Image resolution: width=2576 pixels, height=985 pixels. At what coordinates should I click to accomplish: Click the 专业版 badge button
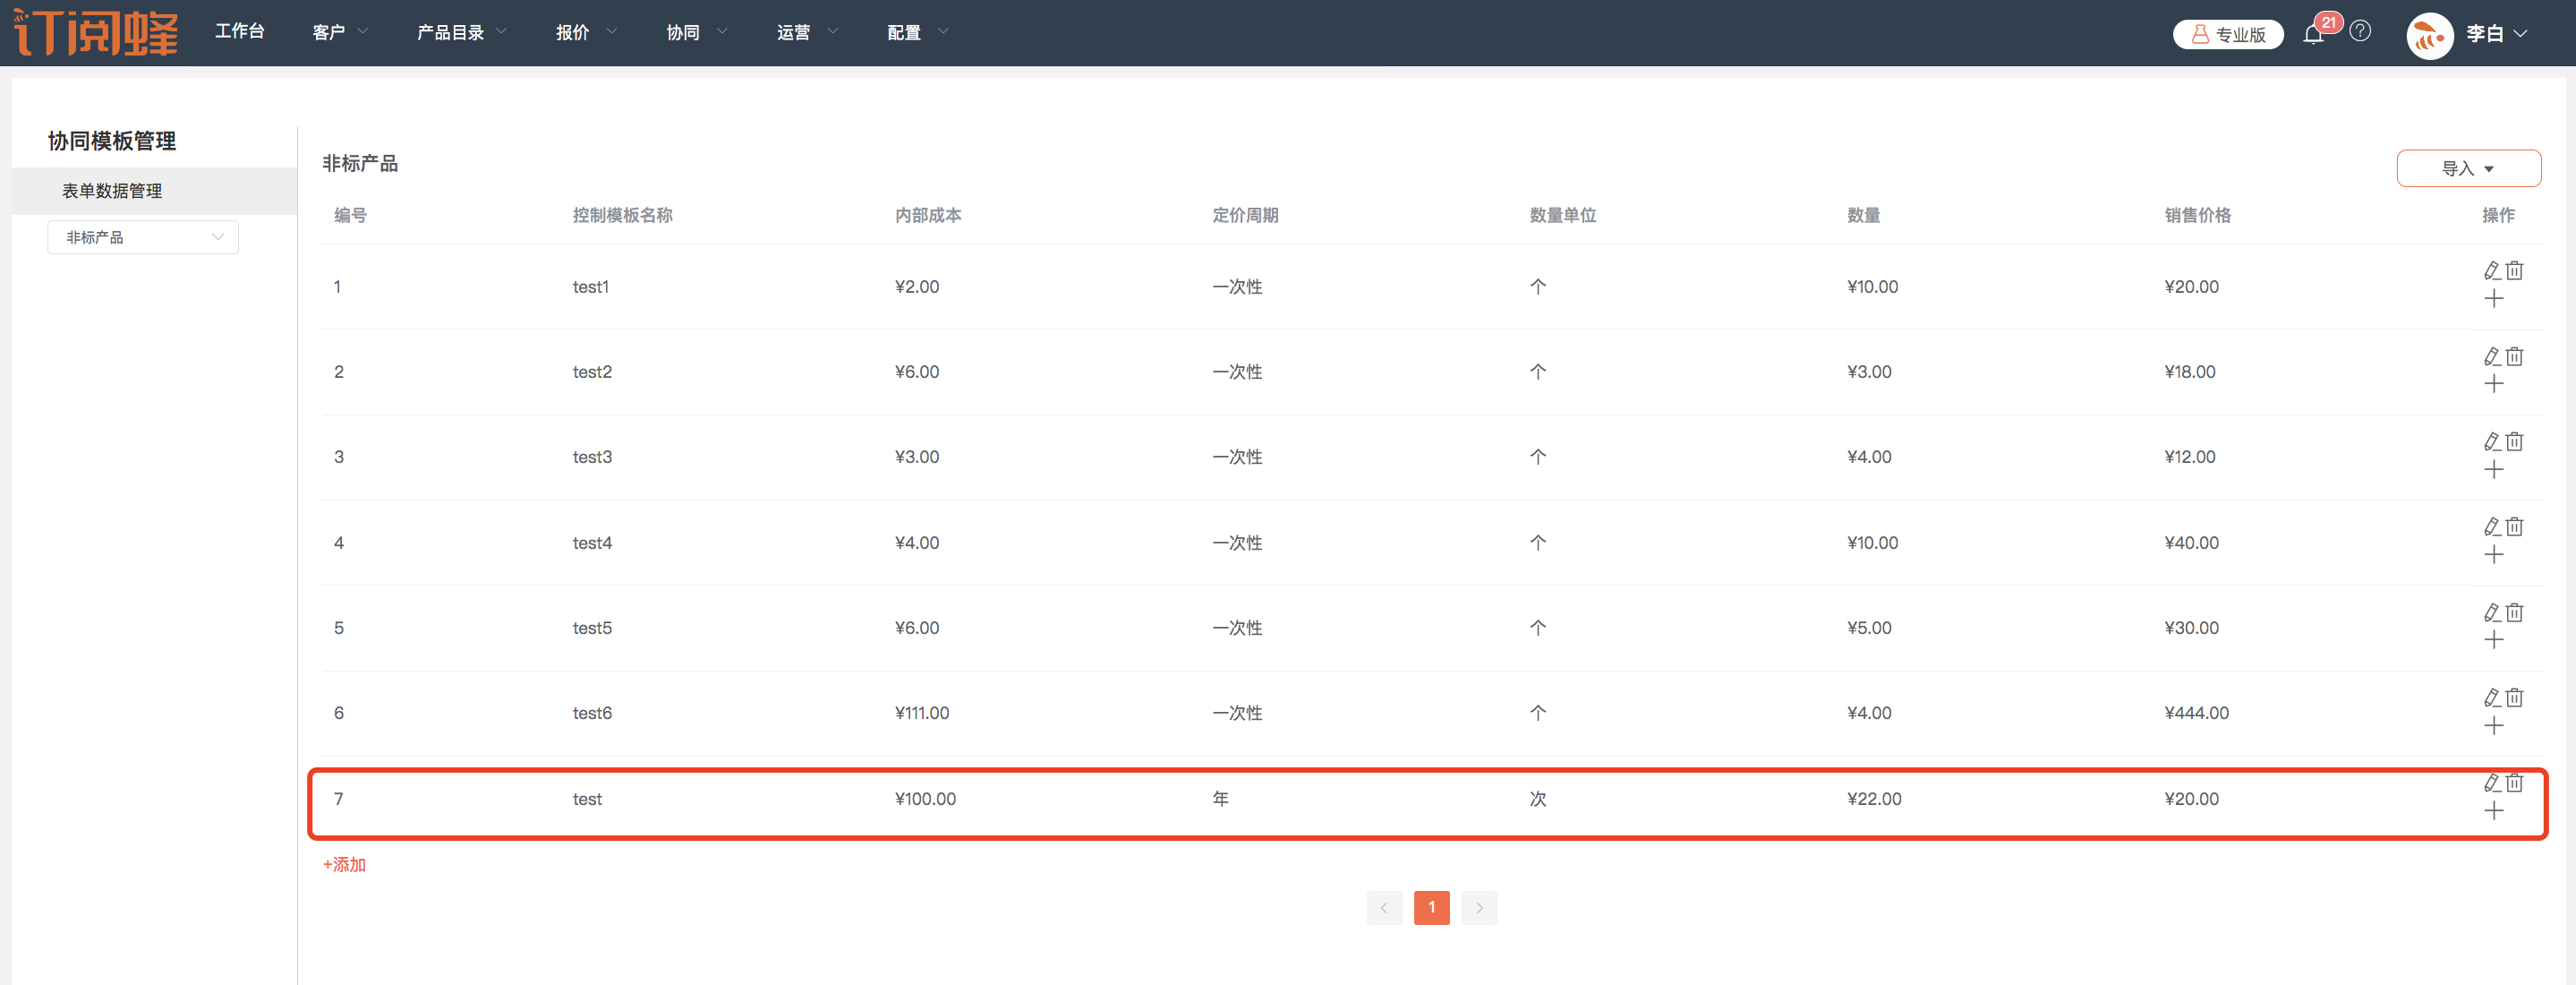pos(2227,34)
